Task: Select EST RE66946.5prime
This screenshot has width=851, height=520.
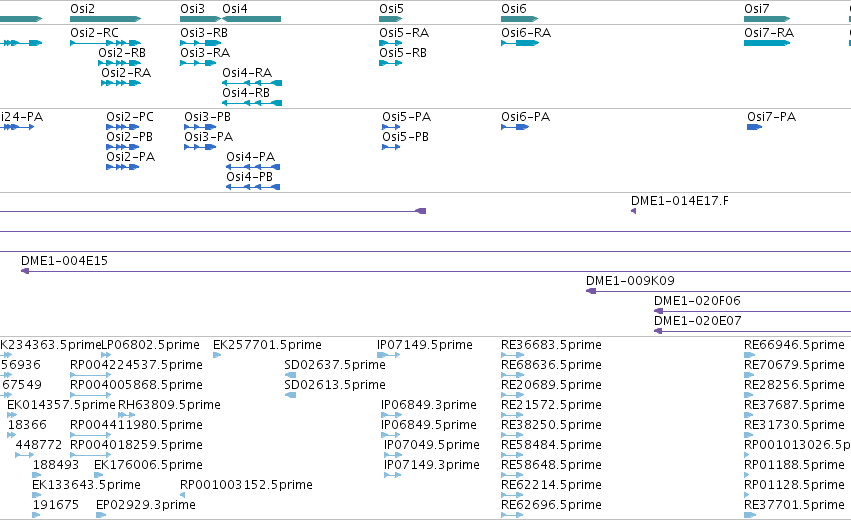Action: click(x=749, y=355)
